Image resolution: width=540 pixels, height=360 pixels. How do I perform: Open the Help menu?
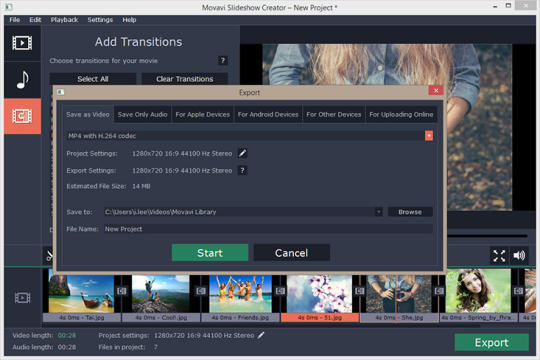point(129,20)
